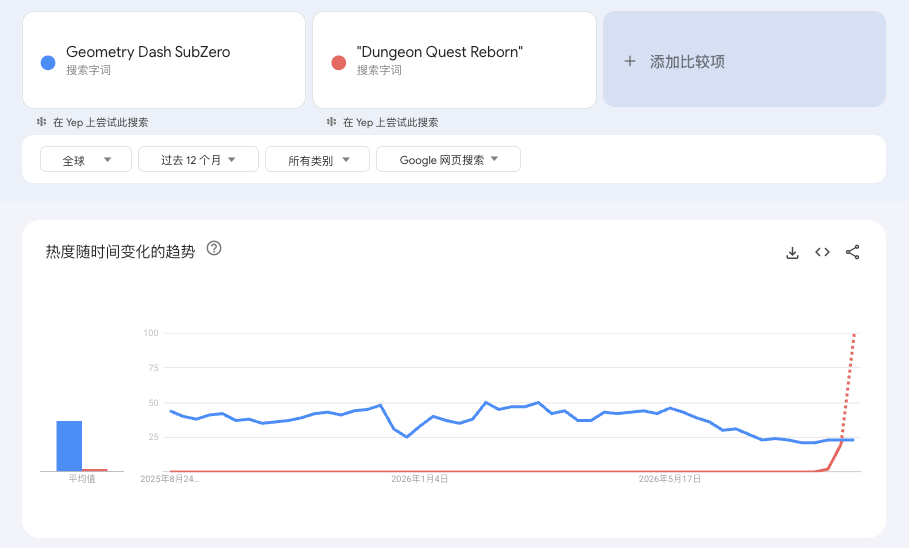Try Dungeon Quest Reborn search on Yep
The image size is (909, 548).
click(390, 122)
